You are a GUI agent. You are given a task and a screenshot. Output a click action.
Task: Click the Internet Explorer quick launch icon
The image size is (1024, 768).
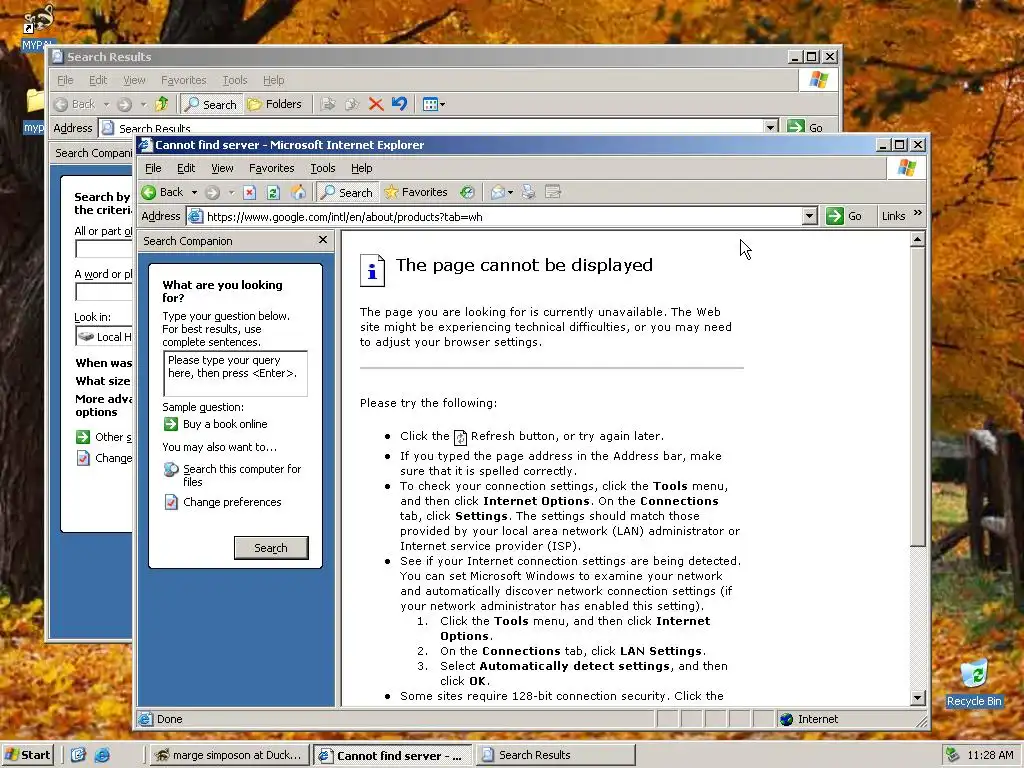coord(103,755)
